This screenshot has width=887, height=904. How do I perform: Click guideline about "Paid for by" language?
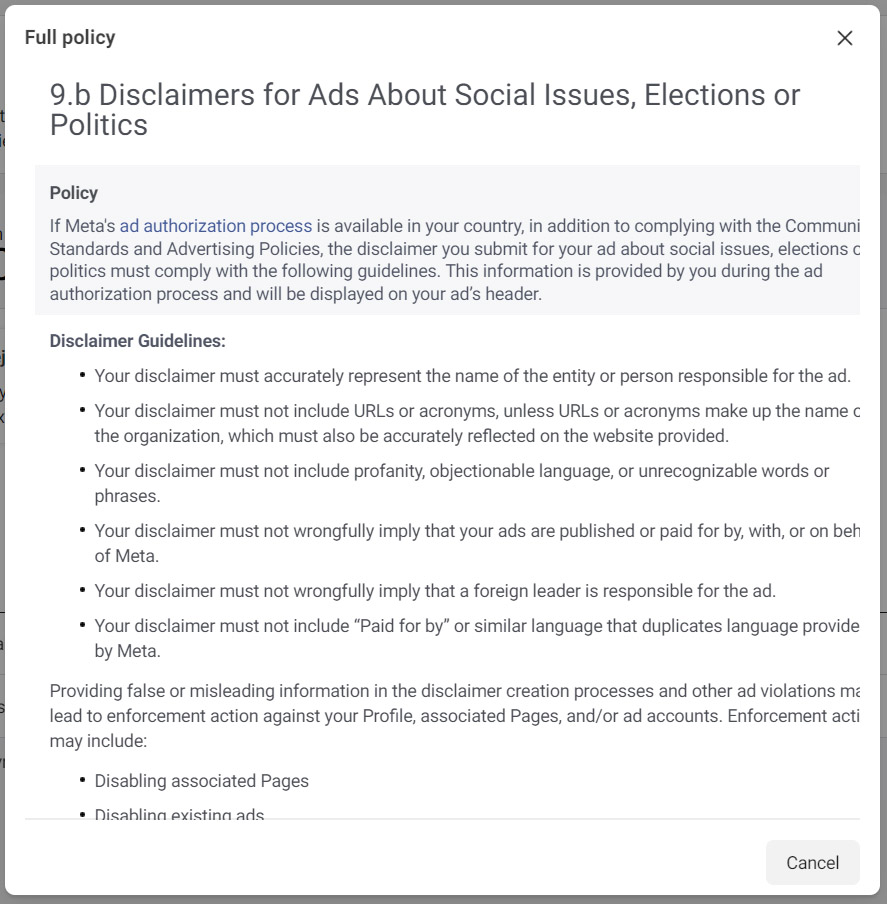[472, 638]
